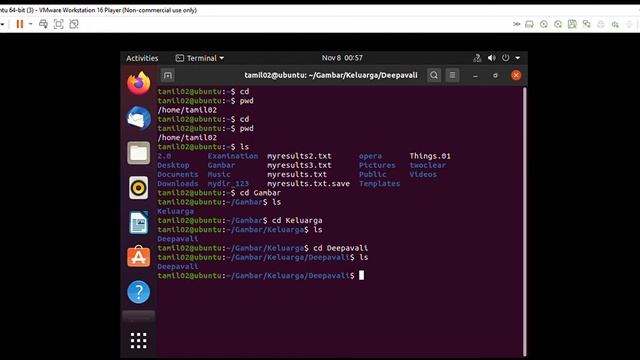Viewport: 640px width, 360px height.
Task: Open the Terminal app menu in top bar
Action: click(200, 58)
